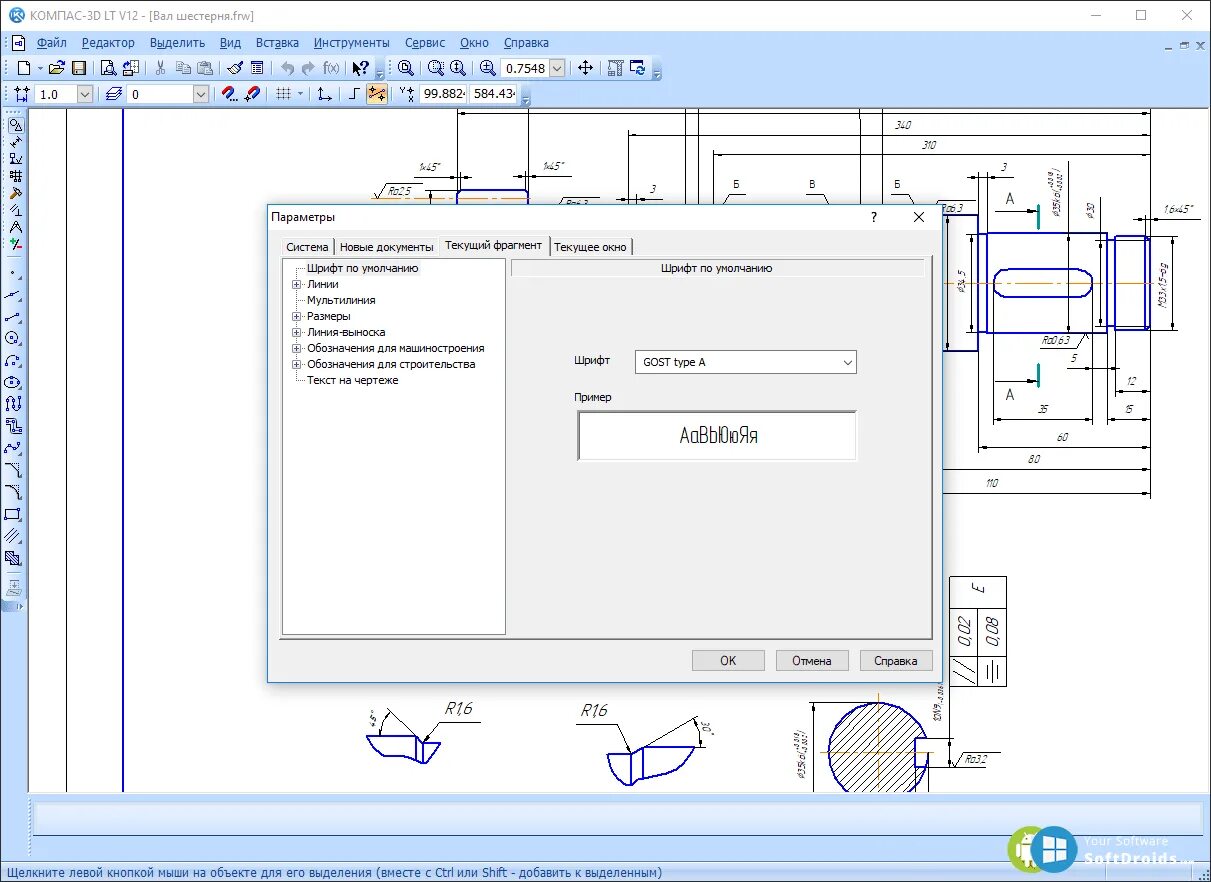The image size is (1211, 882).
Task: Select the Hatch tool in left panel
Action: pos(14,558)
